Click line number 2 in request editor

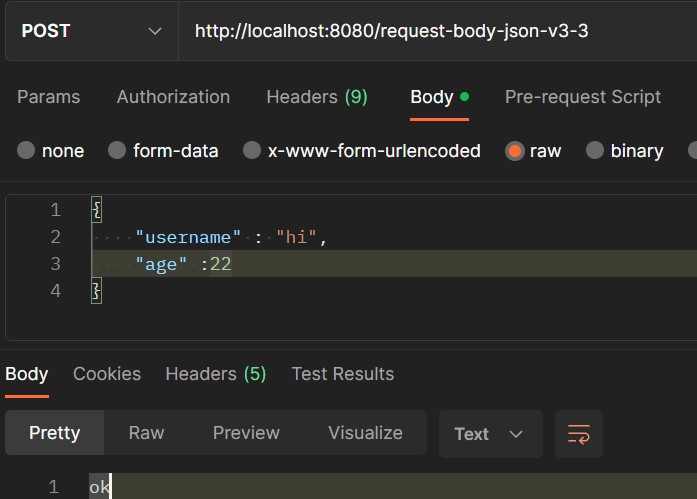pos(56,237)
